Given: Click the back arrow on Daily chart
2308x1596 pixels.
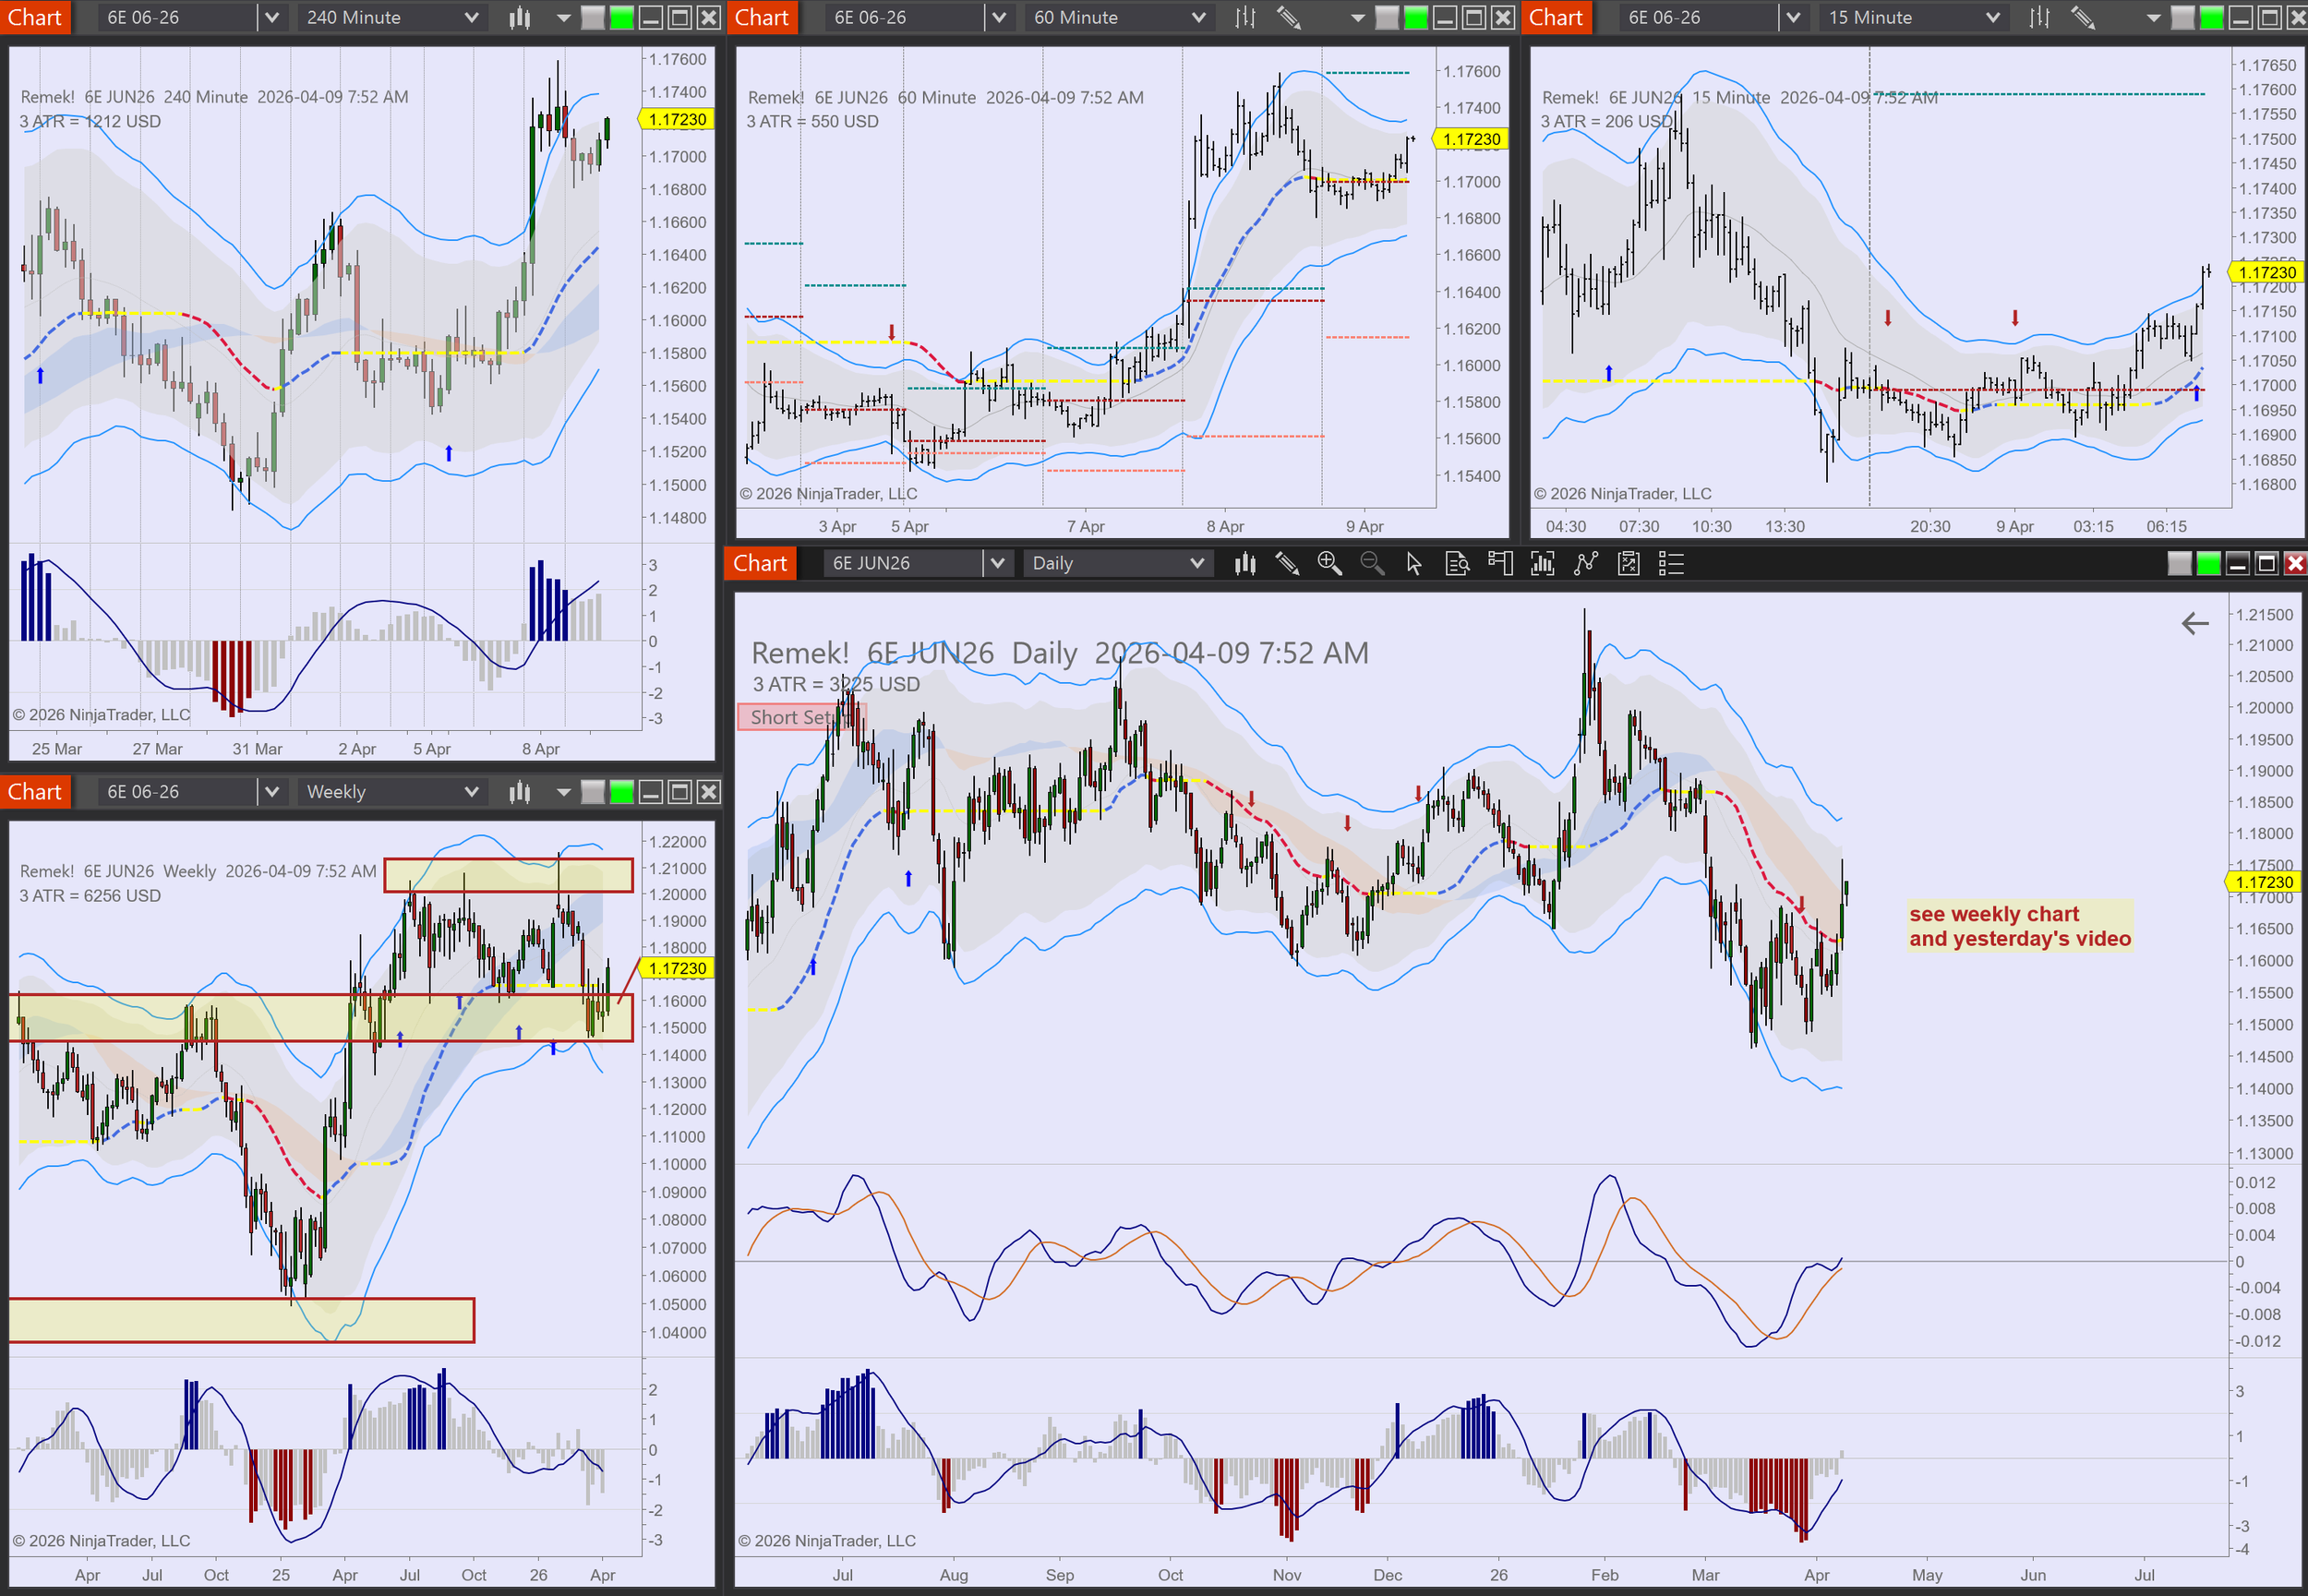Looking at the screenshot, I should (x=2194, y=624).
